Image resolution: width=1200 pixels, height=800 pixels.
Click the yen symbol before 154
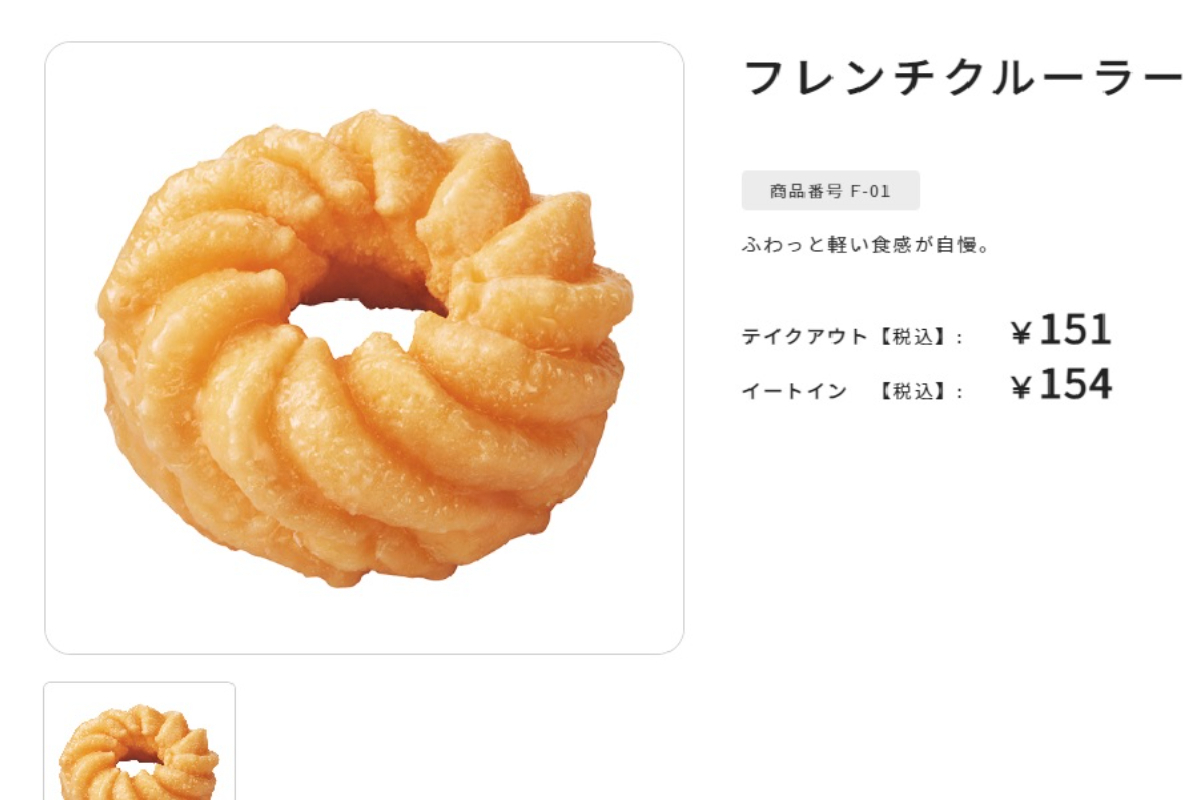point(1020,388)
